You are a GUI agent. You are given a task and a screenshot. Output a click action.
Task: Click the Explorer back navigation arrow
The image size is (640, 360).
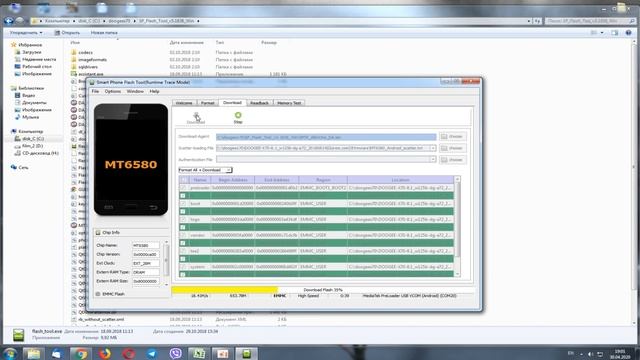coord(9,20)
